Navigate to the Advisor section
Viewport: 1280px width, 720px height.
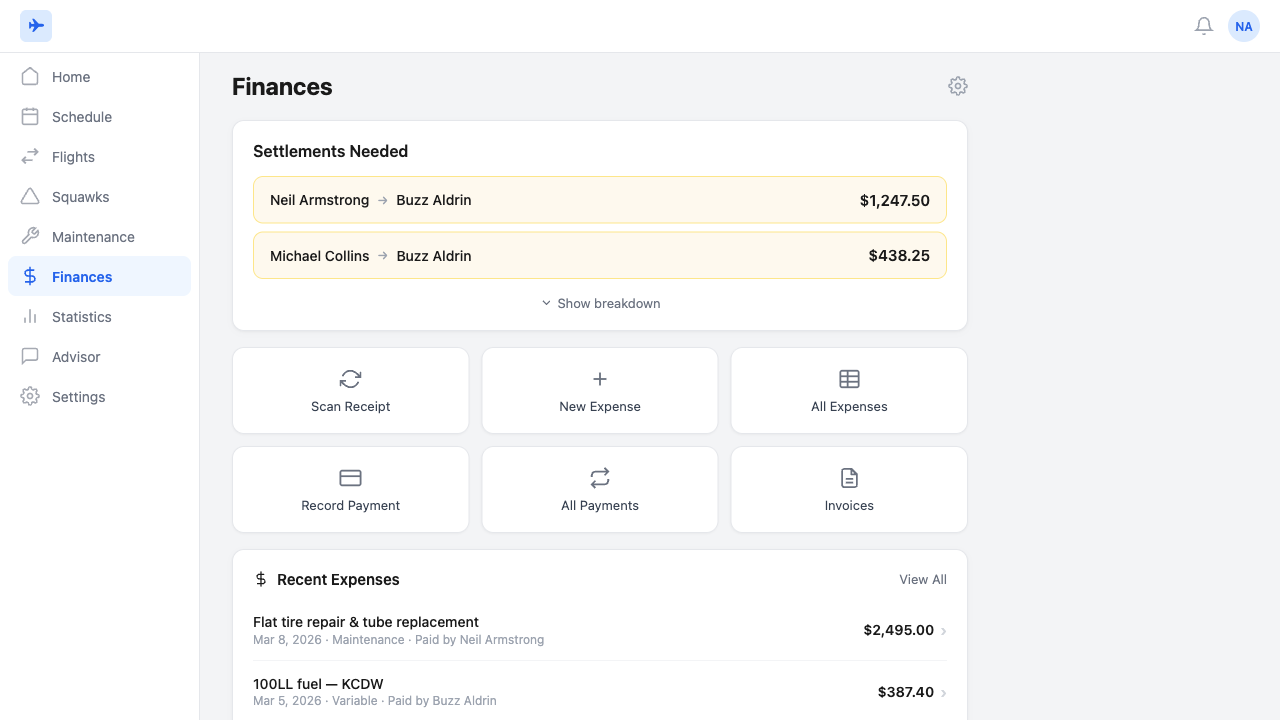pos(75,356)
